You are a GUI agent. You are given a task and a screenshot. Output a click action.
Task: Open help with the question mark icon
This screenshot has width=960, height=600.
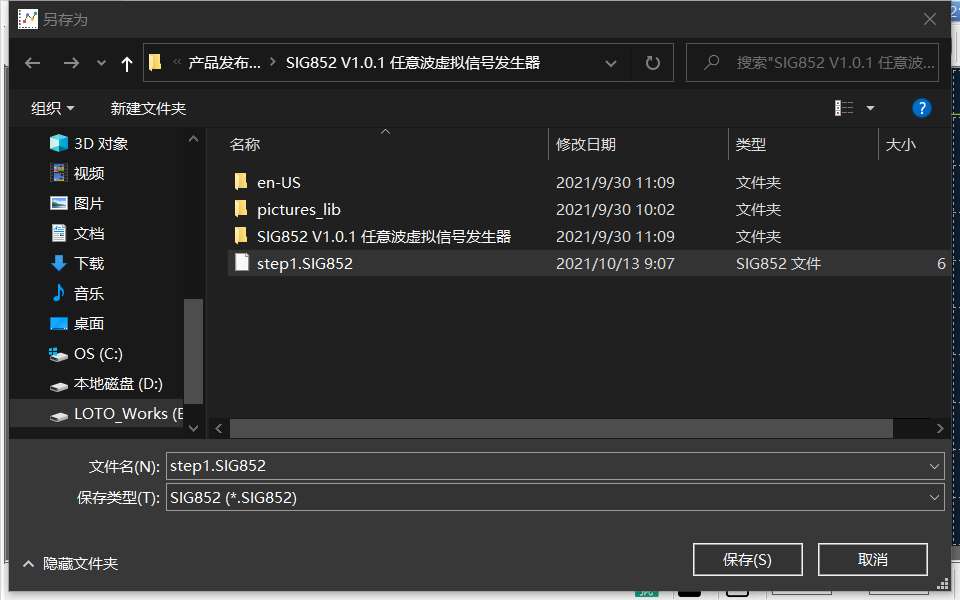tap(921, 108)
